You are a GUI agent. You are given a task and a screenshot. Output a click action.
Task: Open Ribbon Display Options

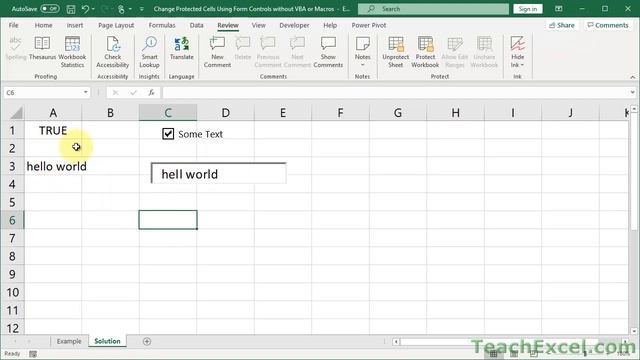(x=559, y=9)
